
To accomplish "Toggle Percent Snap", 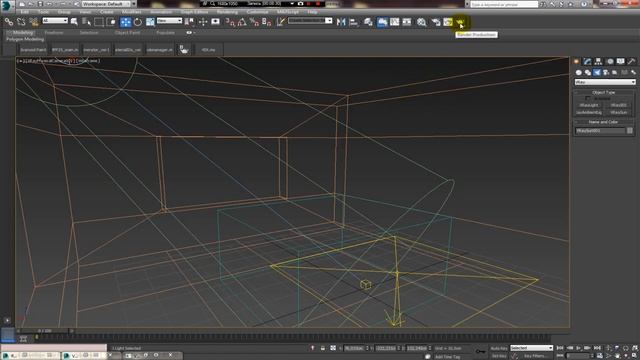I will [254, 22].
